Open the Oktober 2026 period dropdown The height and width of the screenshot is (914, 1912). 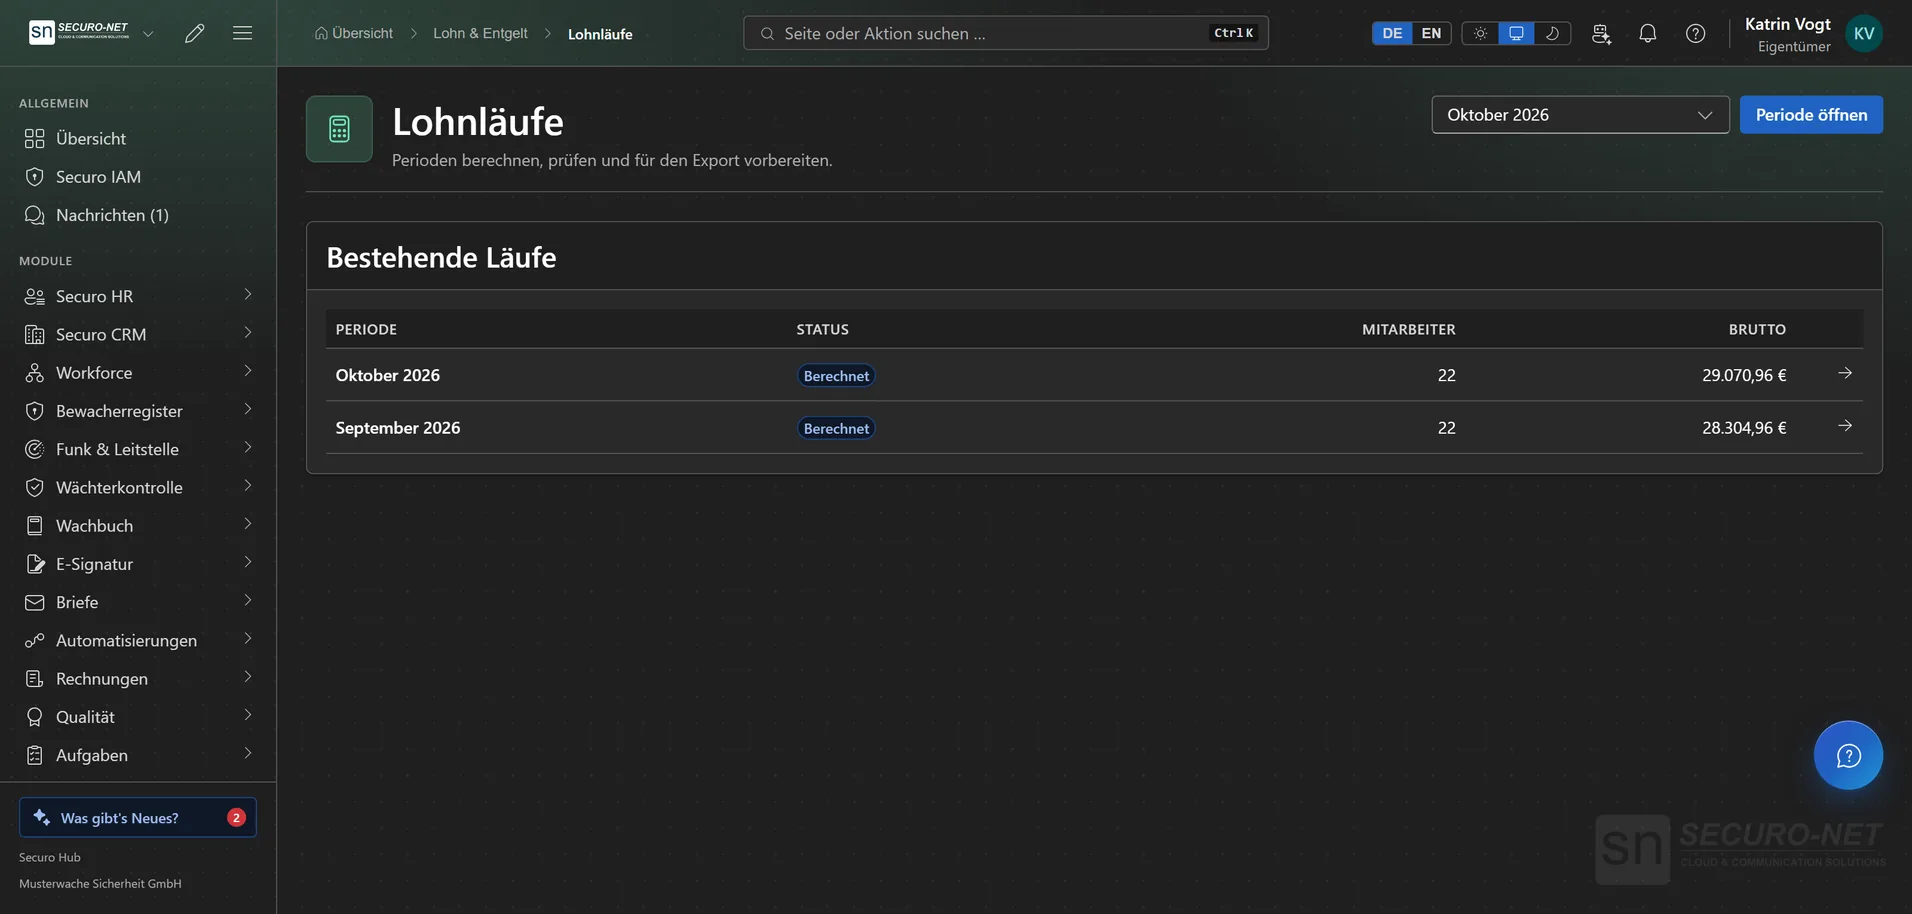[1580, 115]
